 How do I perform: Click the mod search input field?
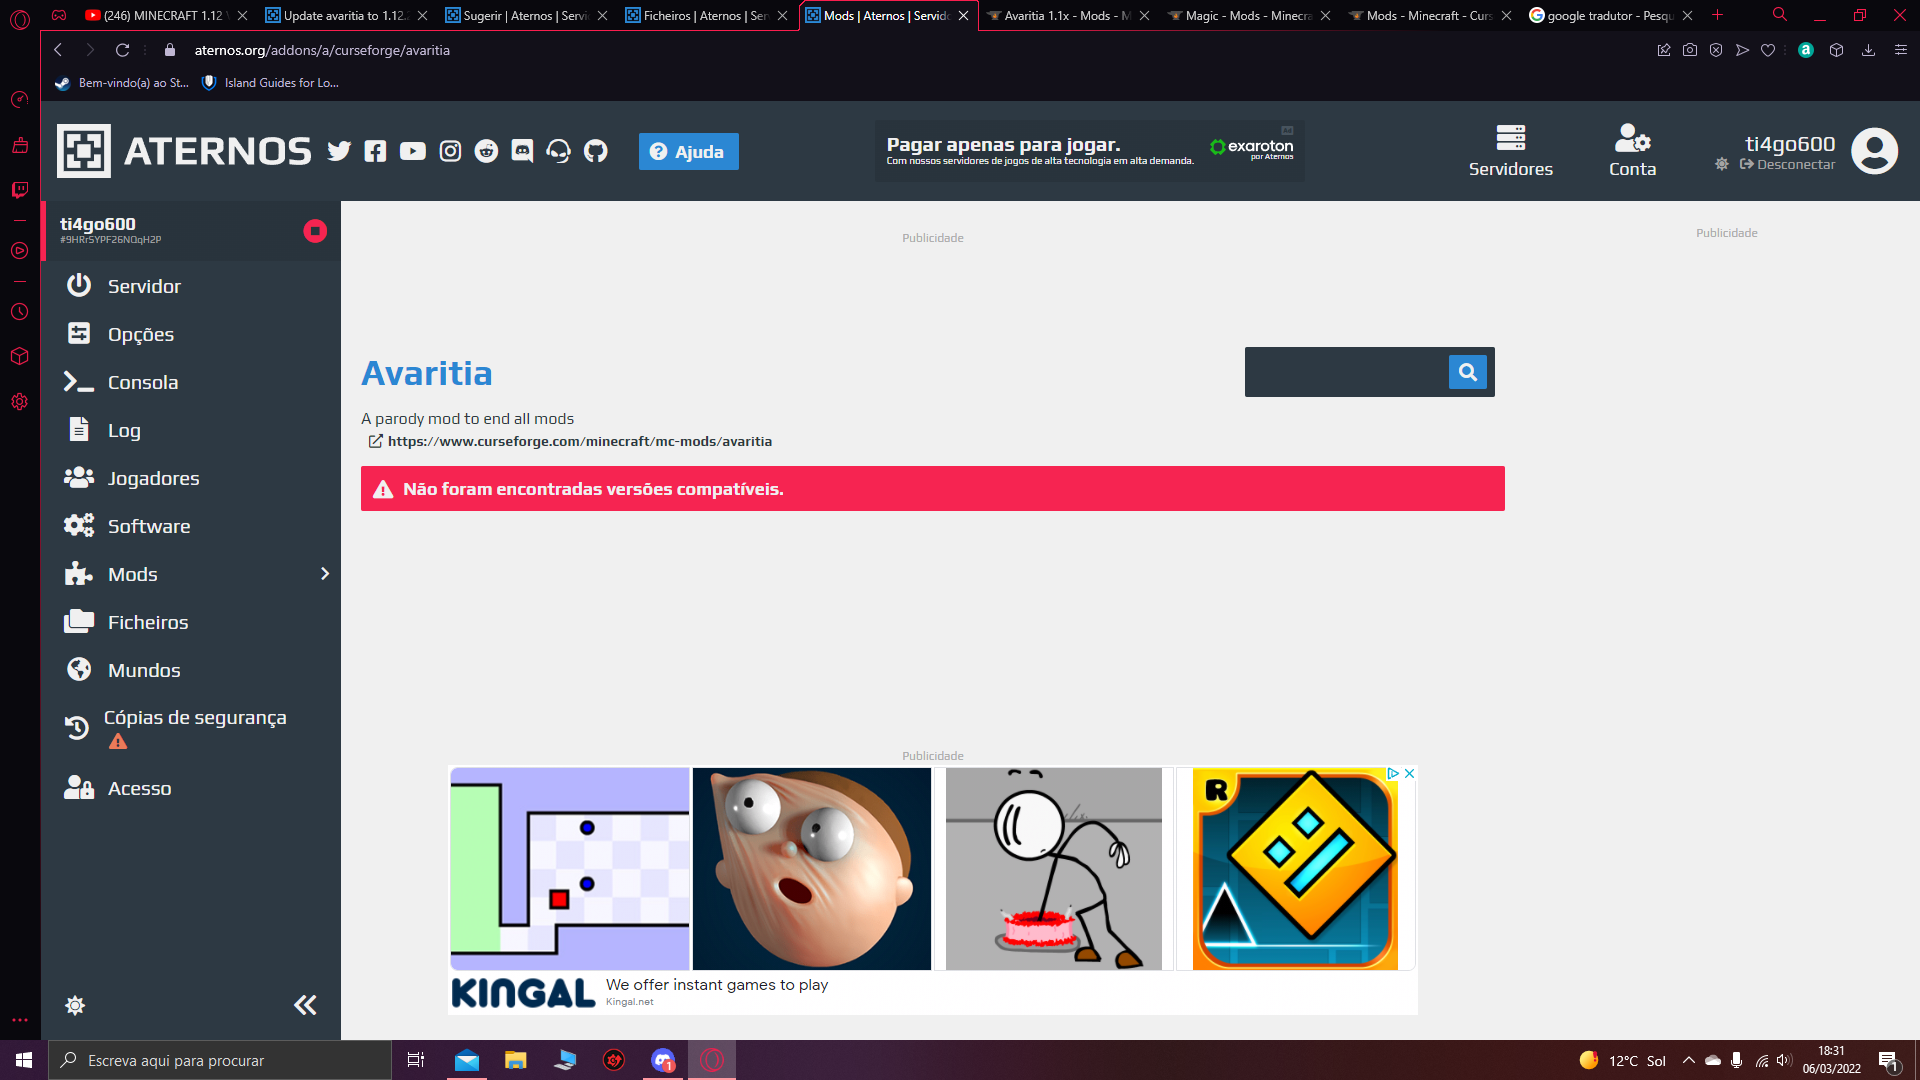(1347, 372)
